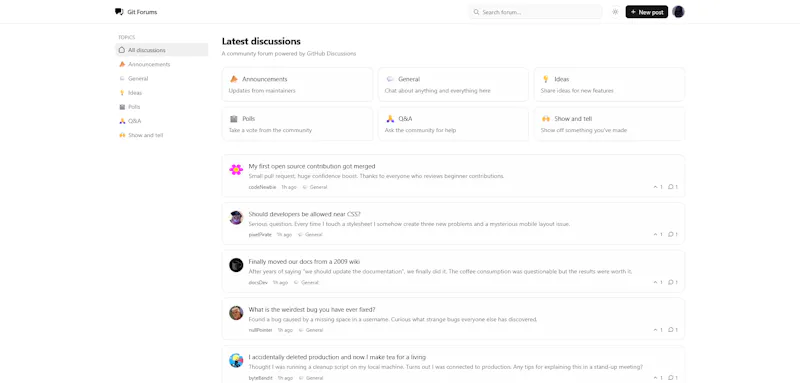The width and height of the screenshot is (800, 383).
Task: Click the lightbulb icon in Ideas card
Action: click(x=545, y=79)
